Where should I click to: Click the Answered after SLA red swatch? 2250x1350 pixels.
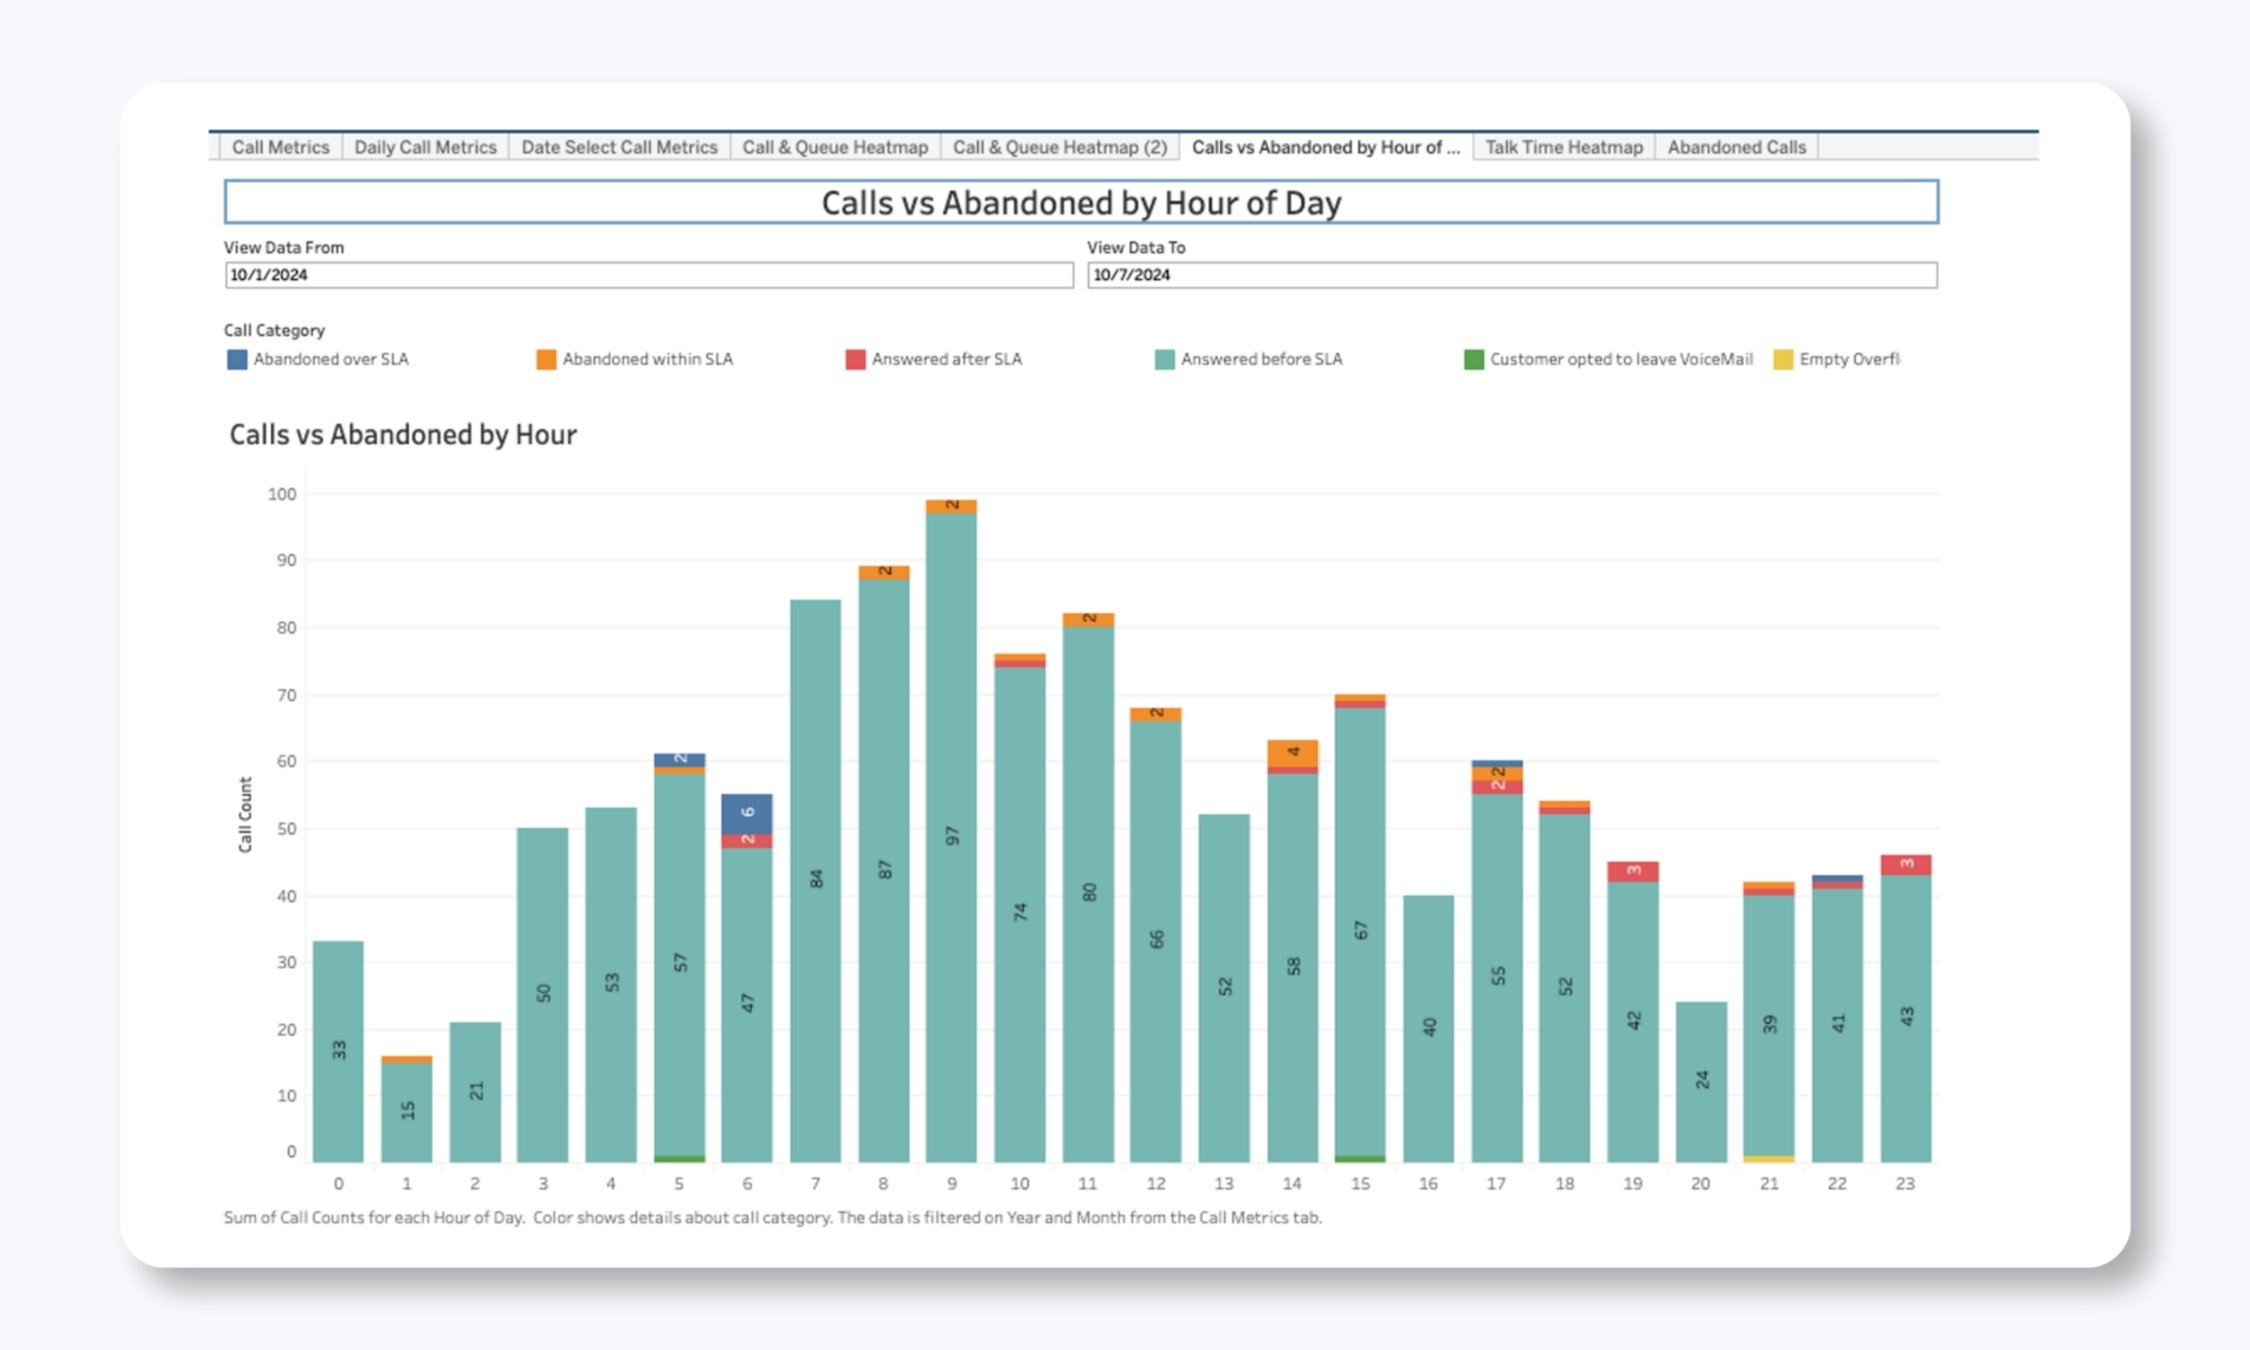point(855,359)
